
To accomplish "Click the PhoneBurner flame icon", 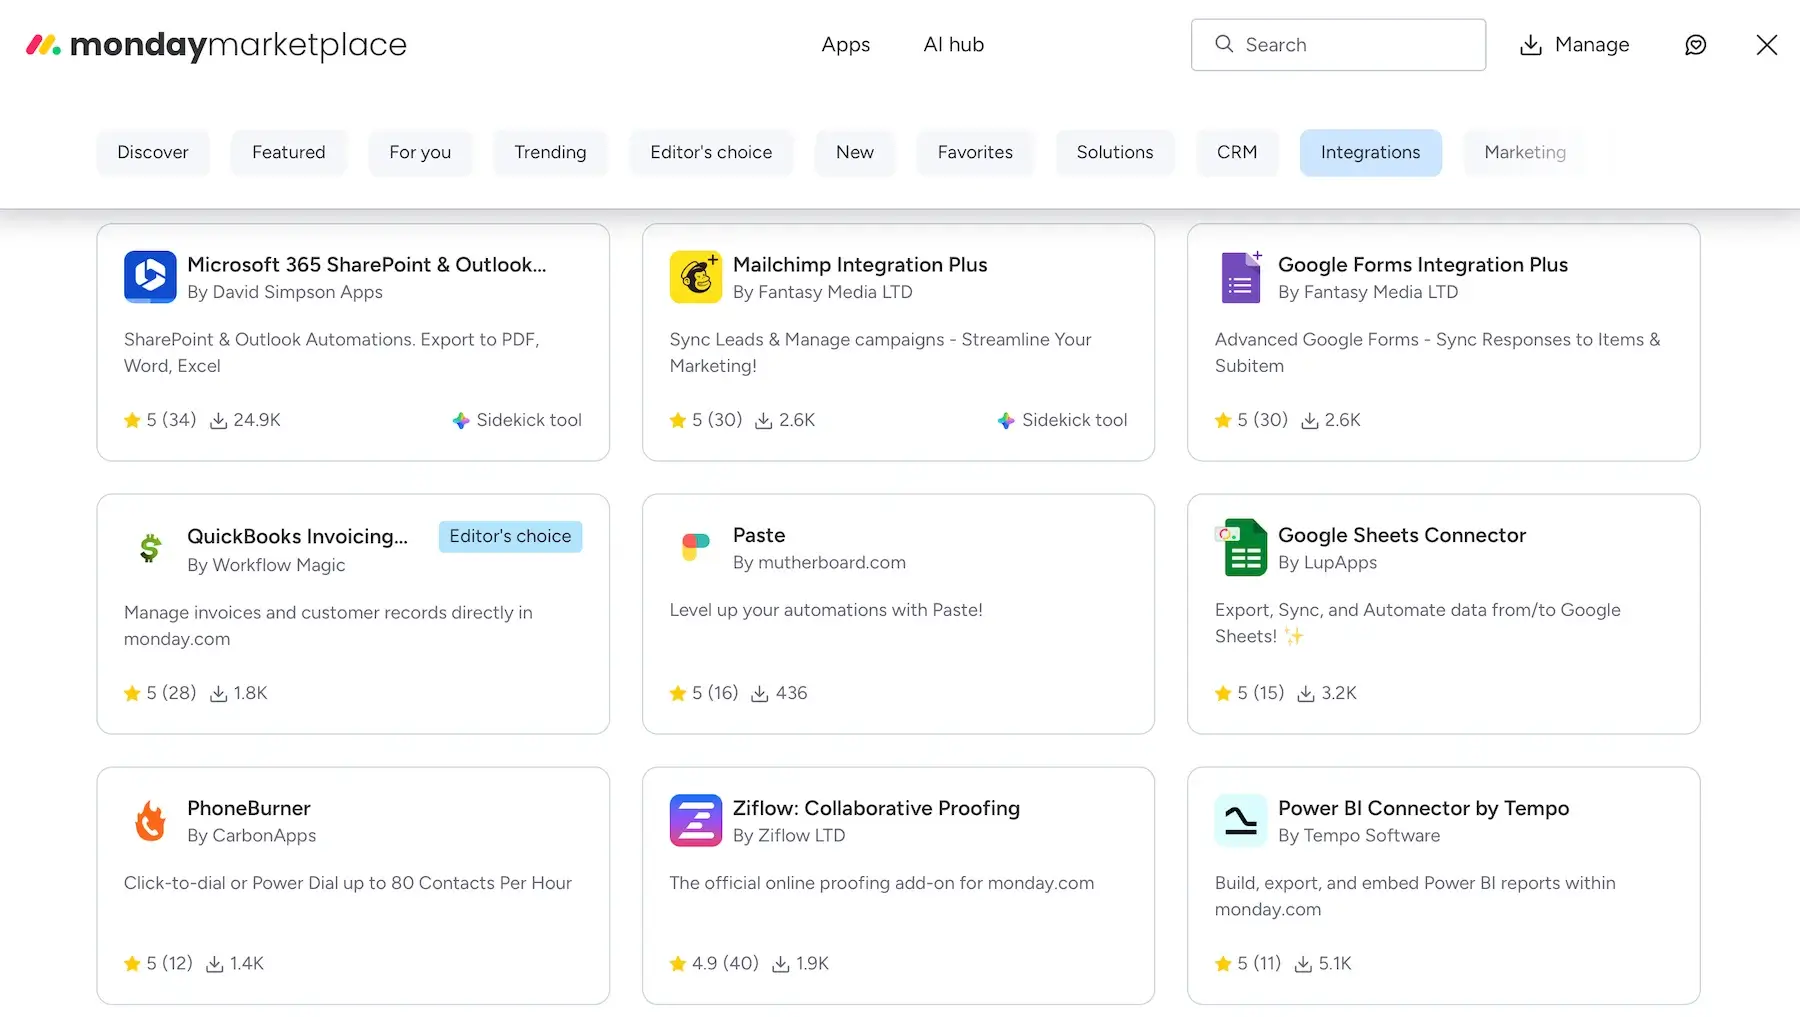I will coord(150,820).
